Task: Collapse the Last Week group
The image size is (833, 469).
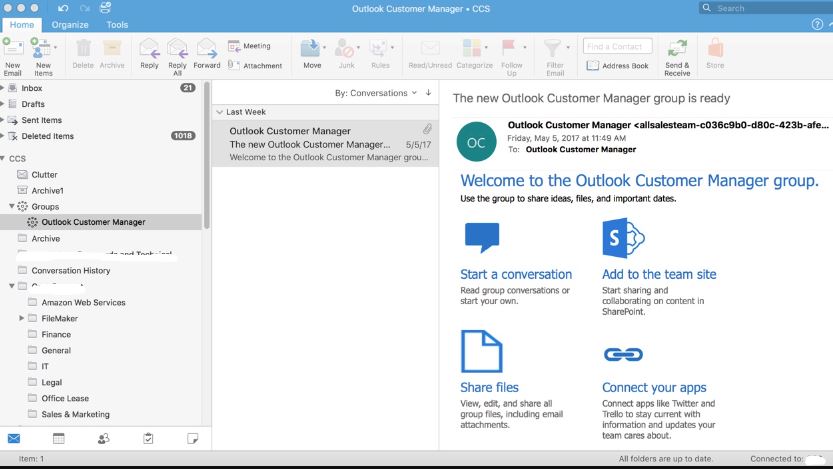Action: click(x=219, y=112)
